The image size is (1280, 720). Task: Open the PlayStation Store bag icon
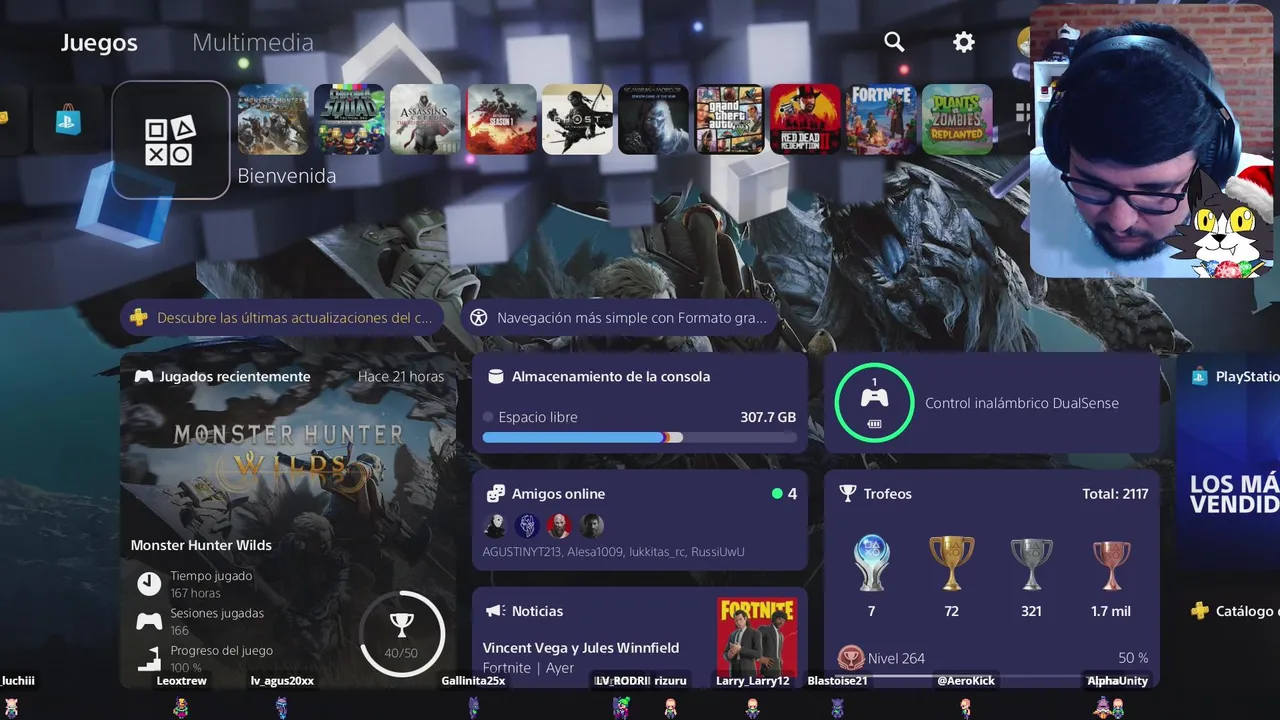(x=69, y=120)
